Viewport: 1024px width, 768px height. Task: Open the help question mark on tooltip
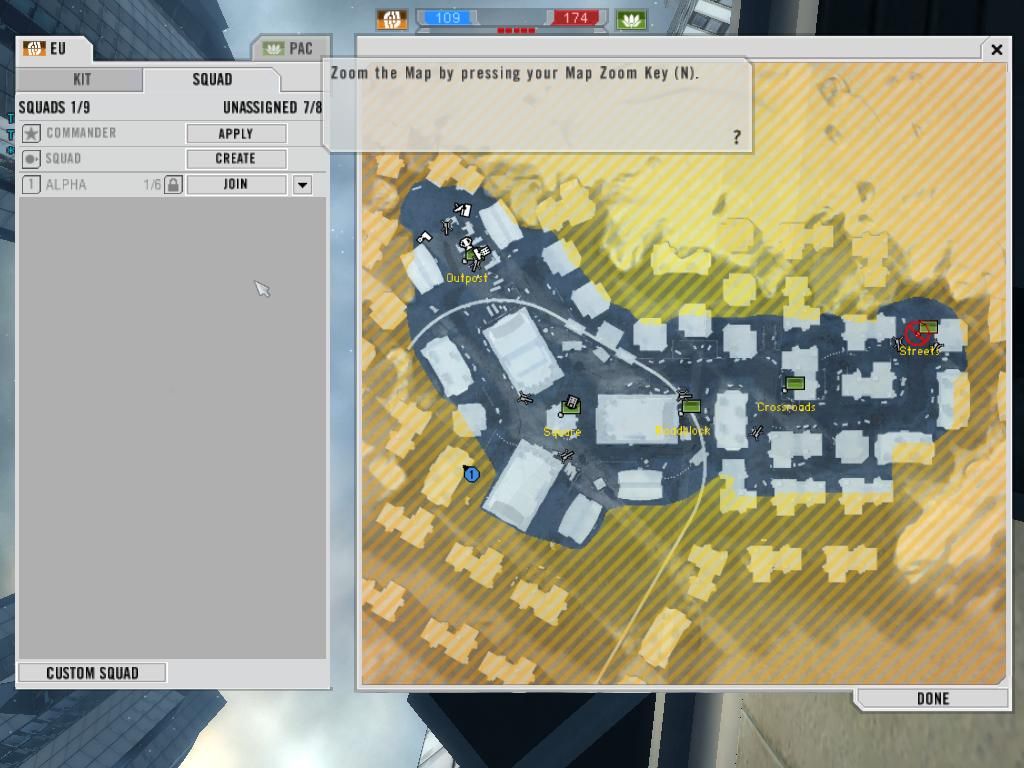(737, 137)
